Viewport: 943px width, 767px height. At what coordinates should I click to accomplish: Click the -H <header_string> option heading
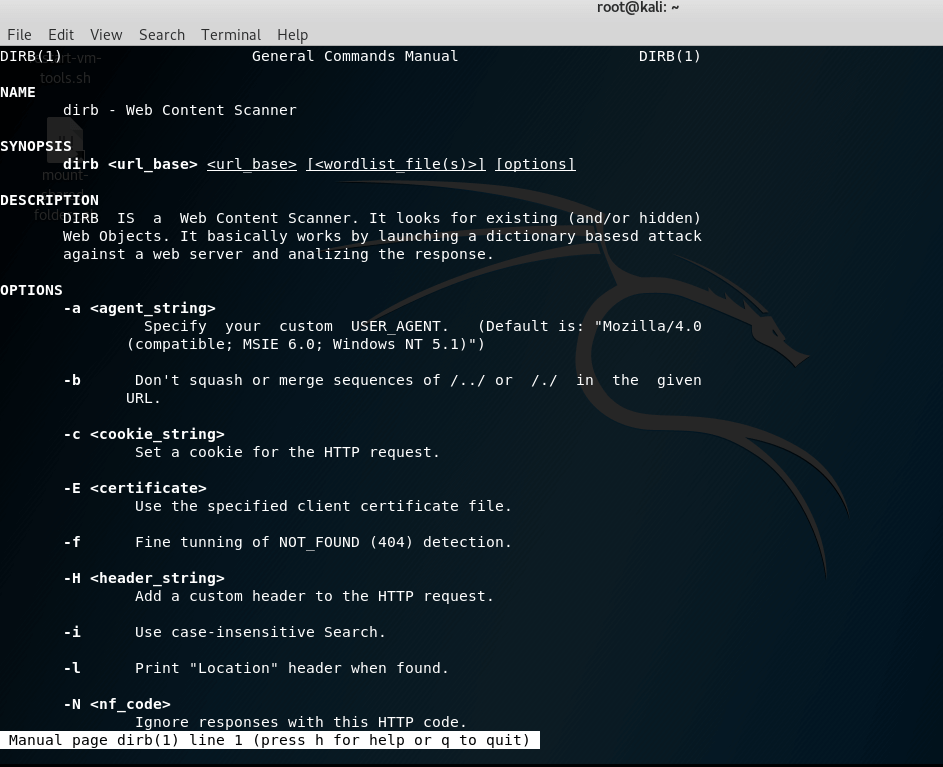click(x=144, y=578)
